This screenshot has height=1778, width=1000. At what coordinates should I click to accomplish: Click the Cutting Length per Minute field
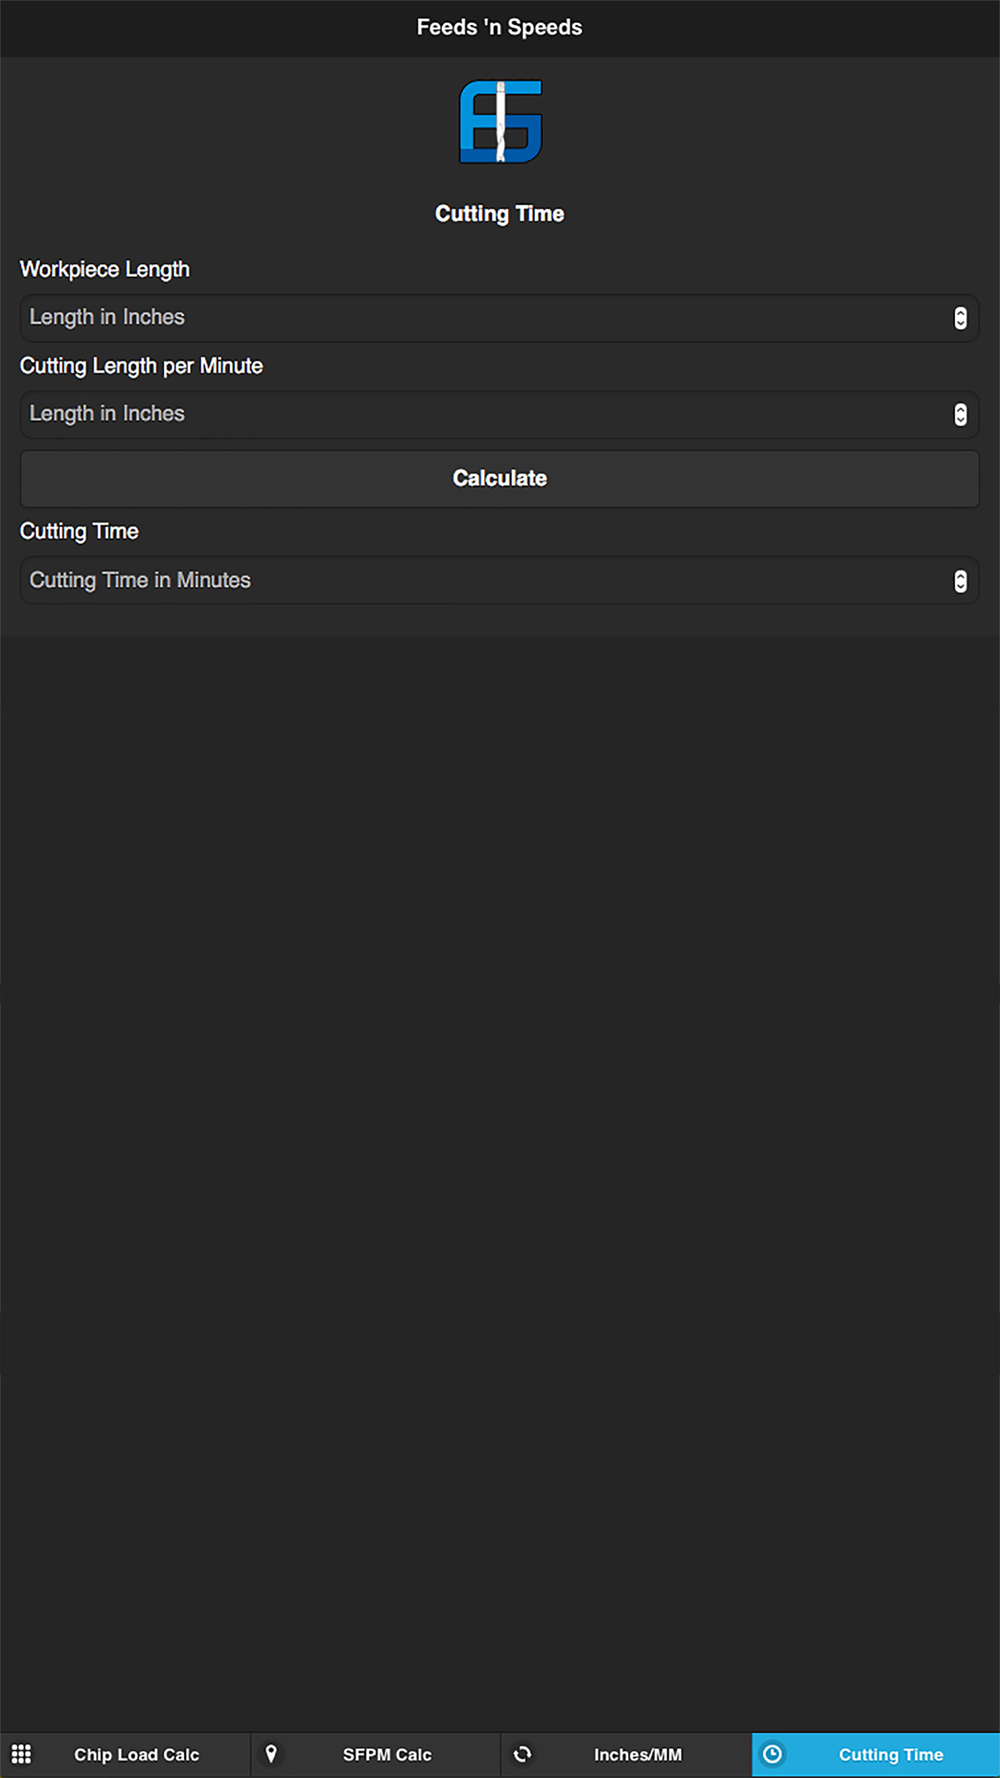click(480, 414)
